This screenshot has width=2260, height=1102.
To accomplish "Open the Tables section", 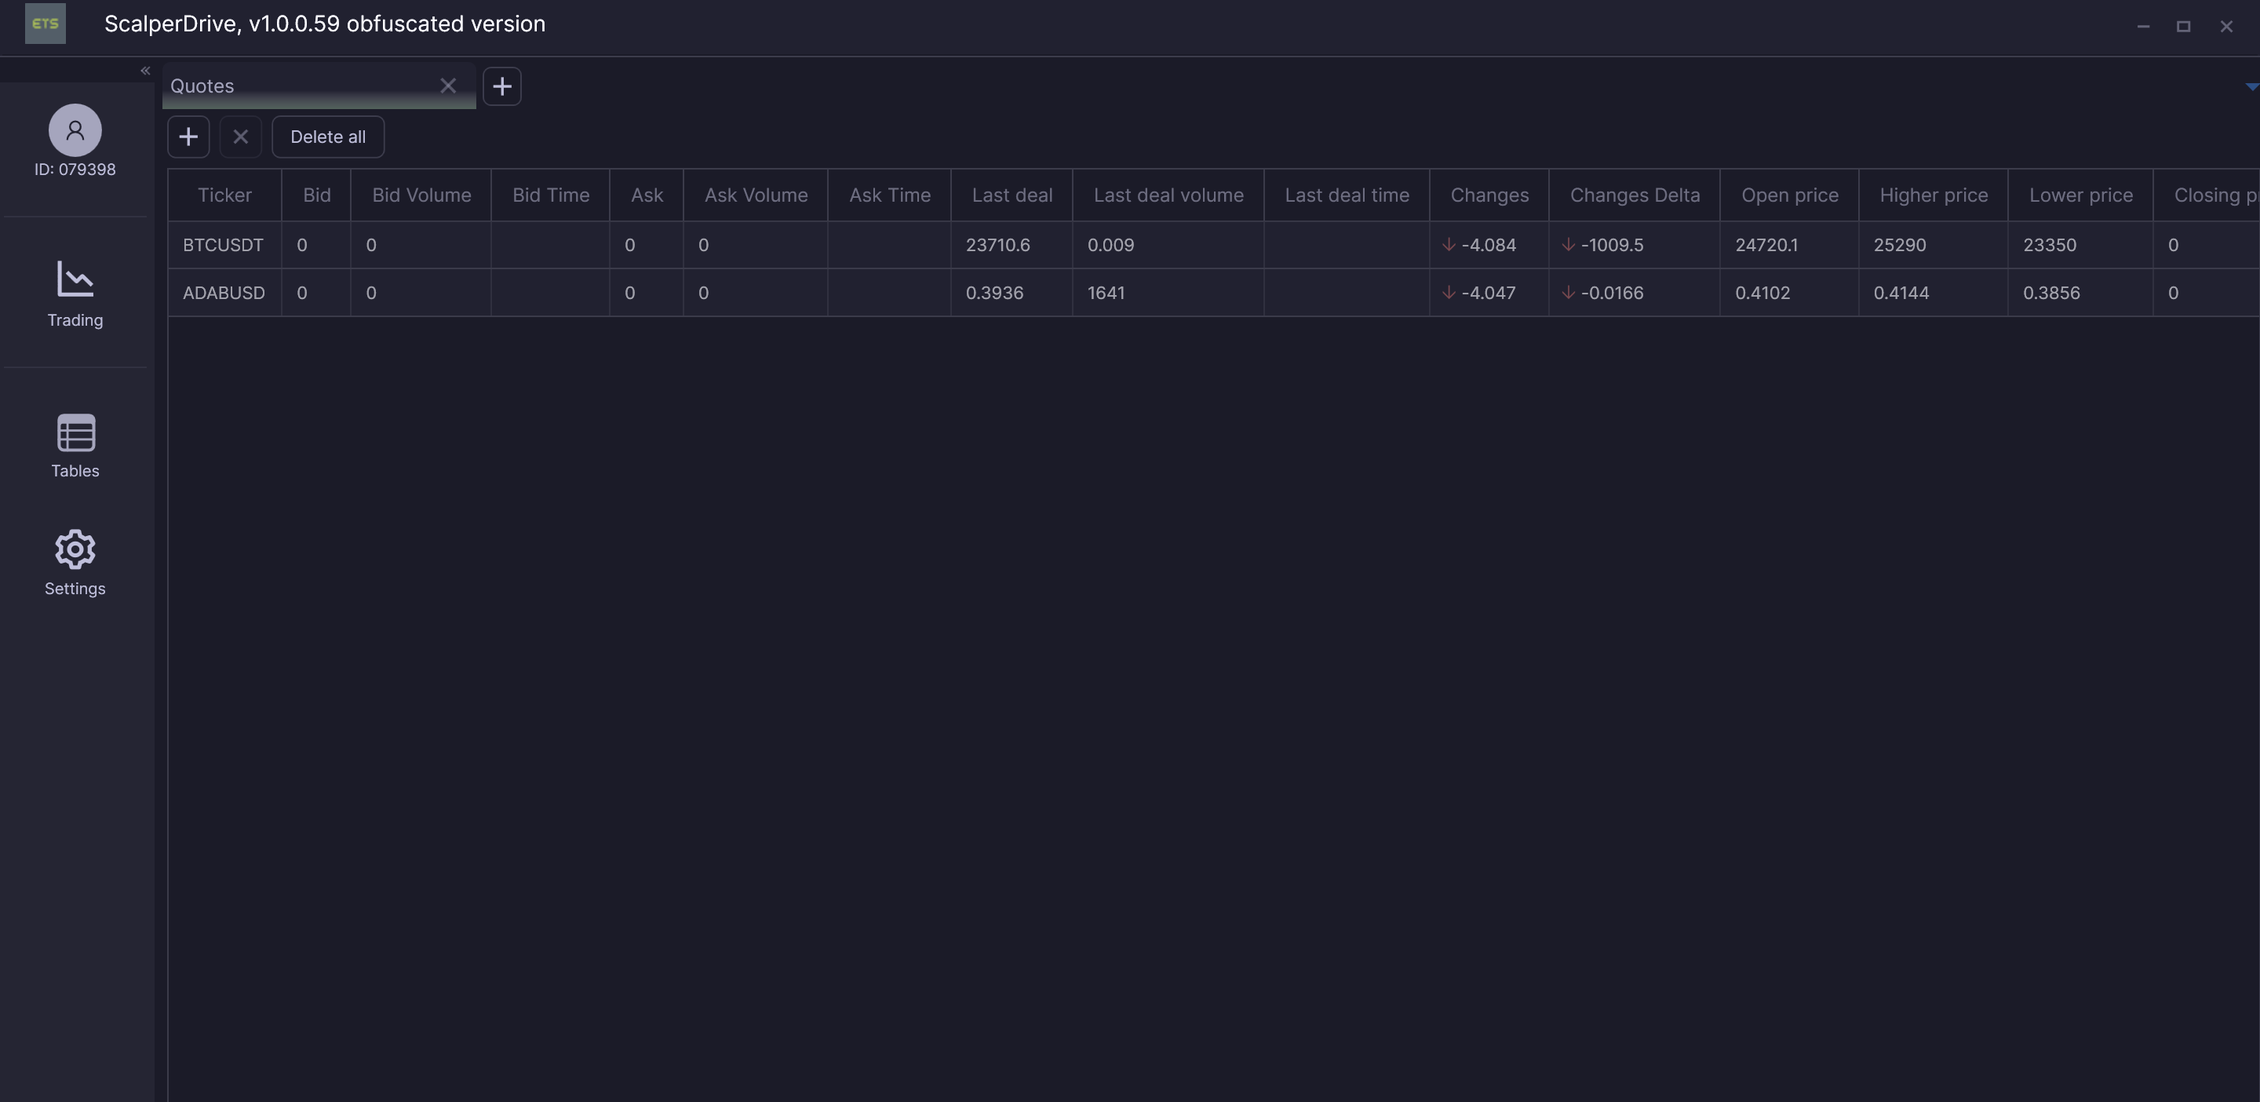I will click(x=75, y=445).
